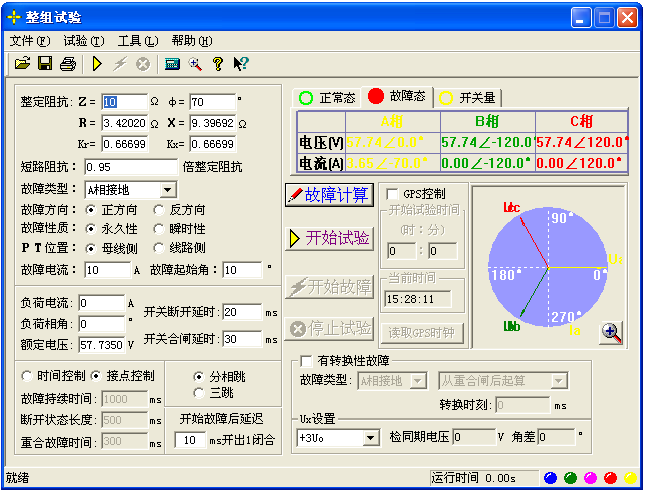Viewport: 647px width, 492px height.
Task: Click the 读取GPS时钟 button
Action: 421,333
